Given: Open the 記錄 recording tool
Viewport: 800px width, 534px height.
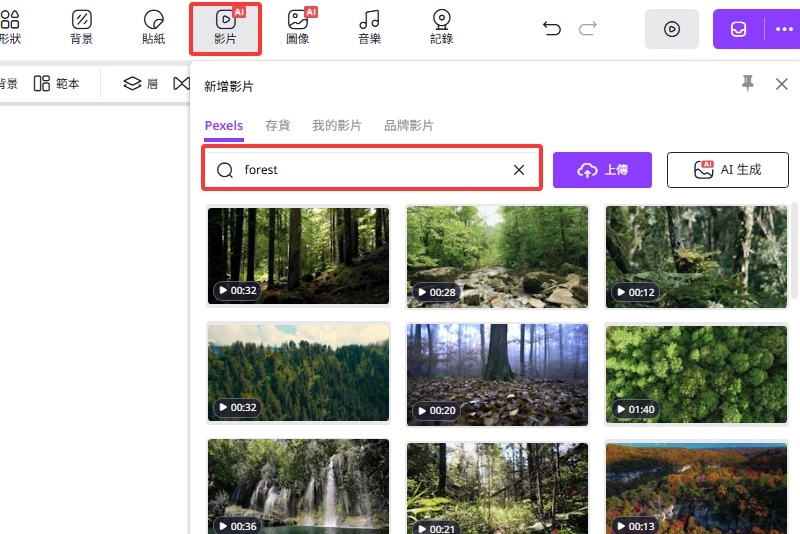Looking at the screenshot, I should click(x=441, y=28).
